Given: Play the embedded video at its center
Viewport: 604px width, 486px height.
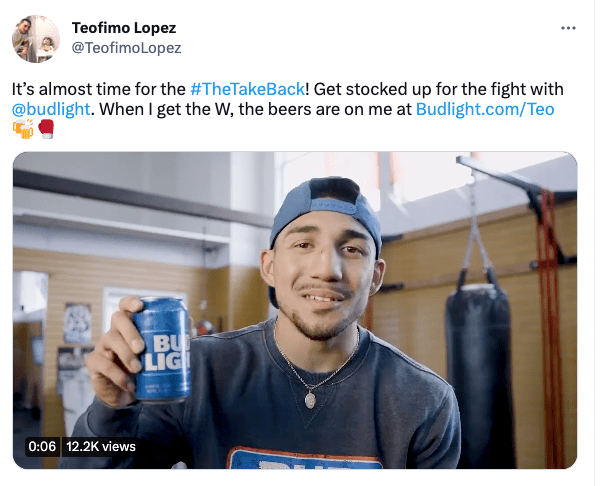Looking at the screenshot, I should point(295,310).
